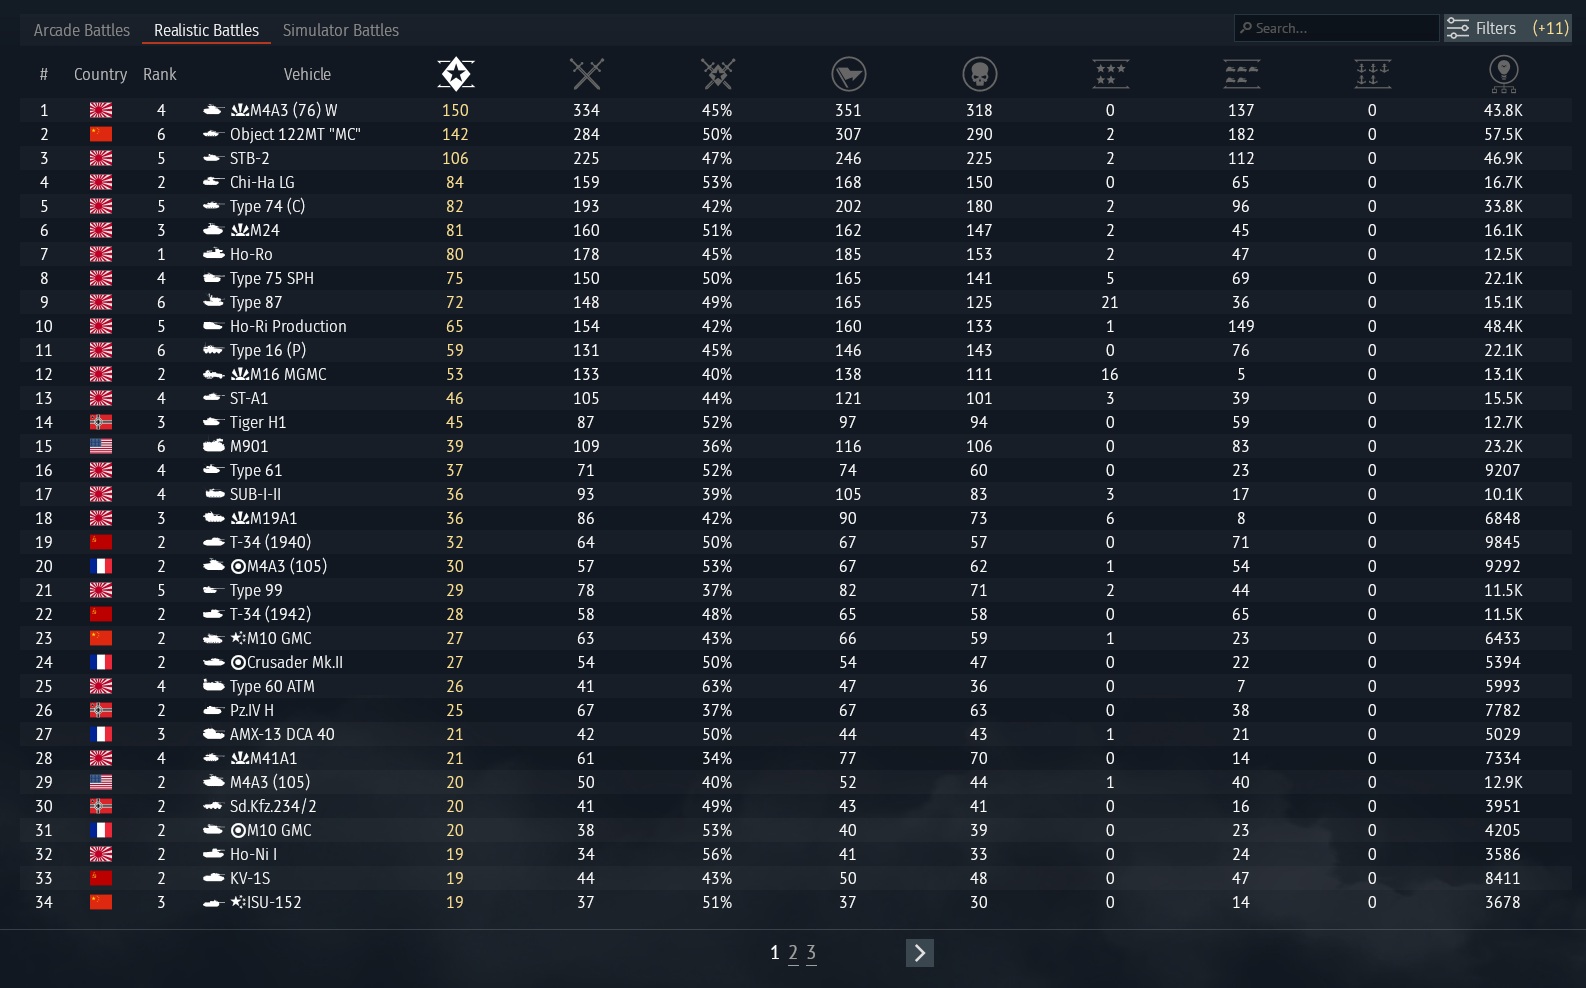Click current page number 1
This screenshot has width=1586, height=988.
pos(774,953)
